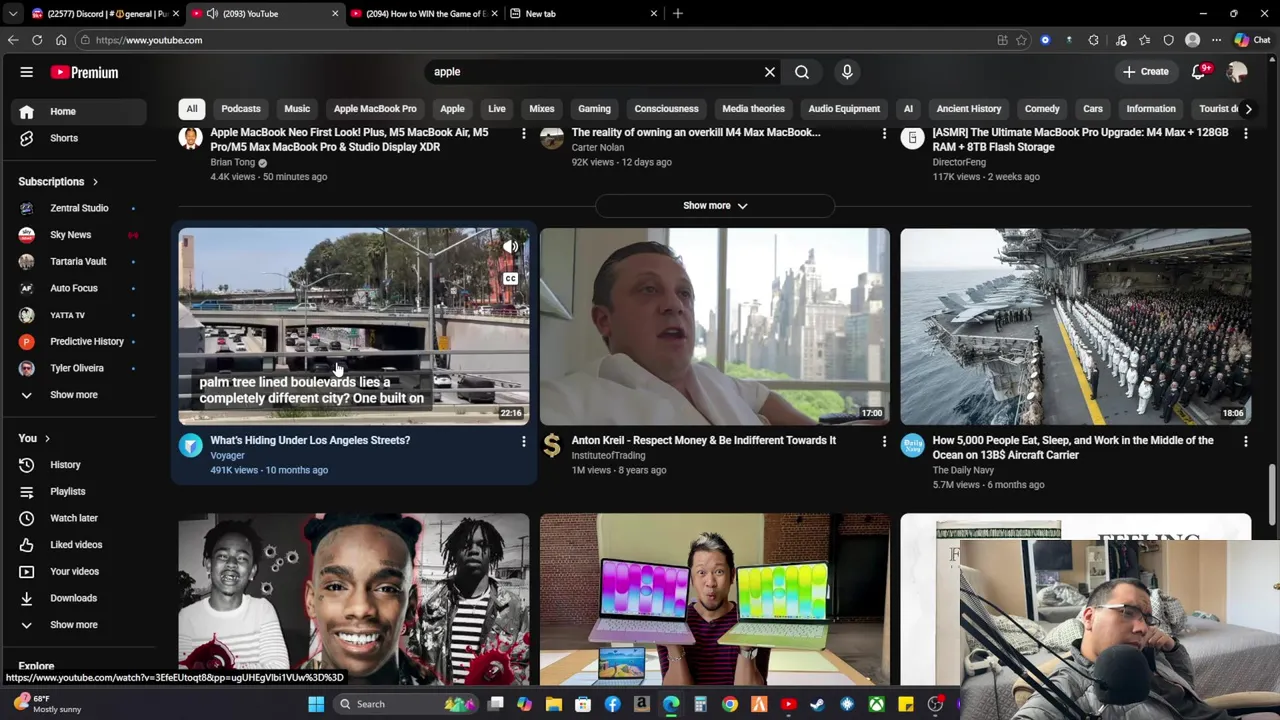The width and height of the screenshot is (1280, 720).
Task: Open the Tyler Oliveira channel
Action: point(79,368)
